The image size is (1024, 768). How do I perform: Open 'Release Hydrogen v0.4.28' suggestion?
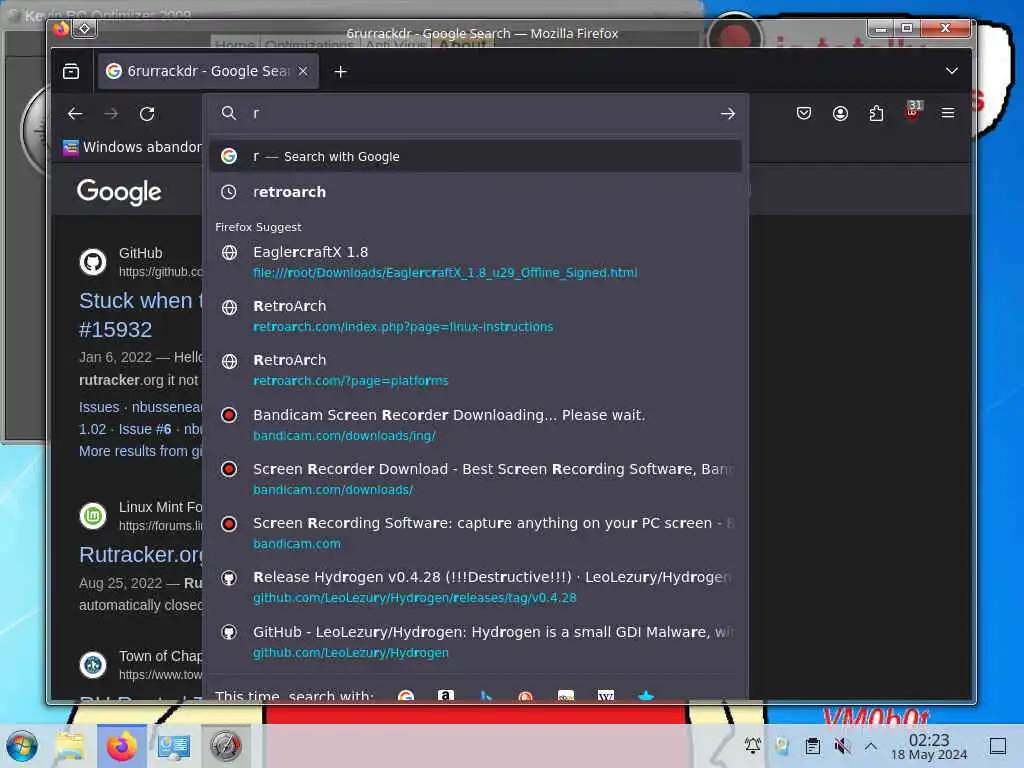pyautogui.click(x=475, y=587)
